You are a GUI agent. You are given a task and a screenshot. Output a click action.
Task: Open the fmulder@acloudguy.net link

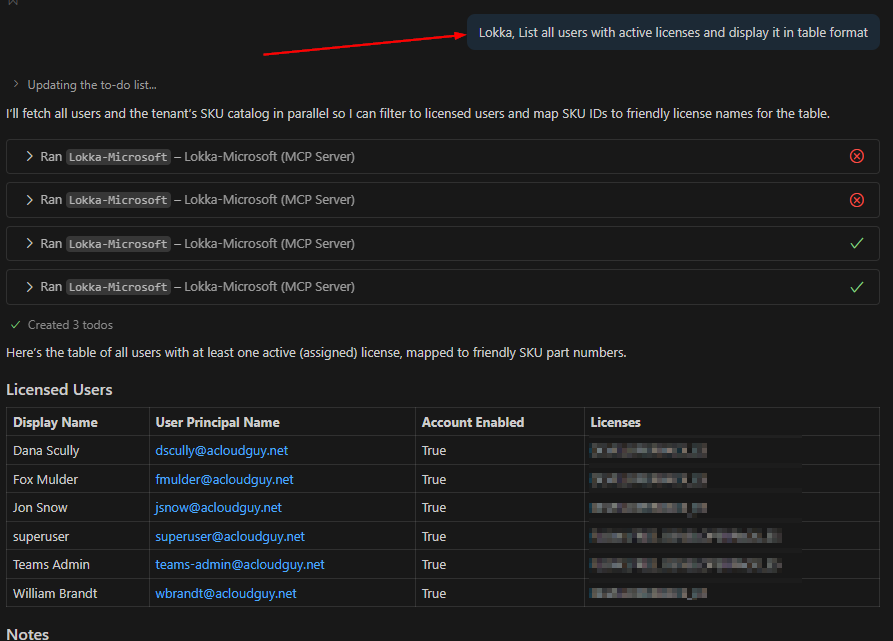pos(224,480)
